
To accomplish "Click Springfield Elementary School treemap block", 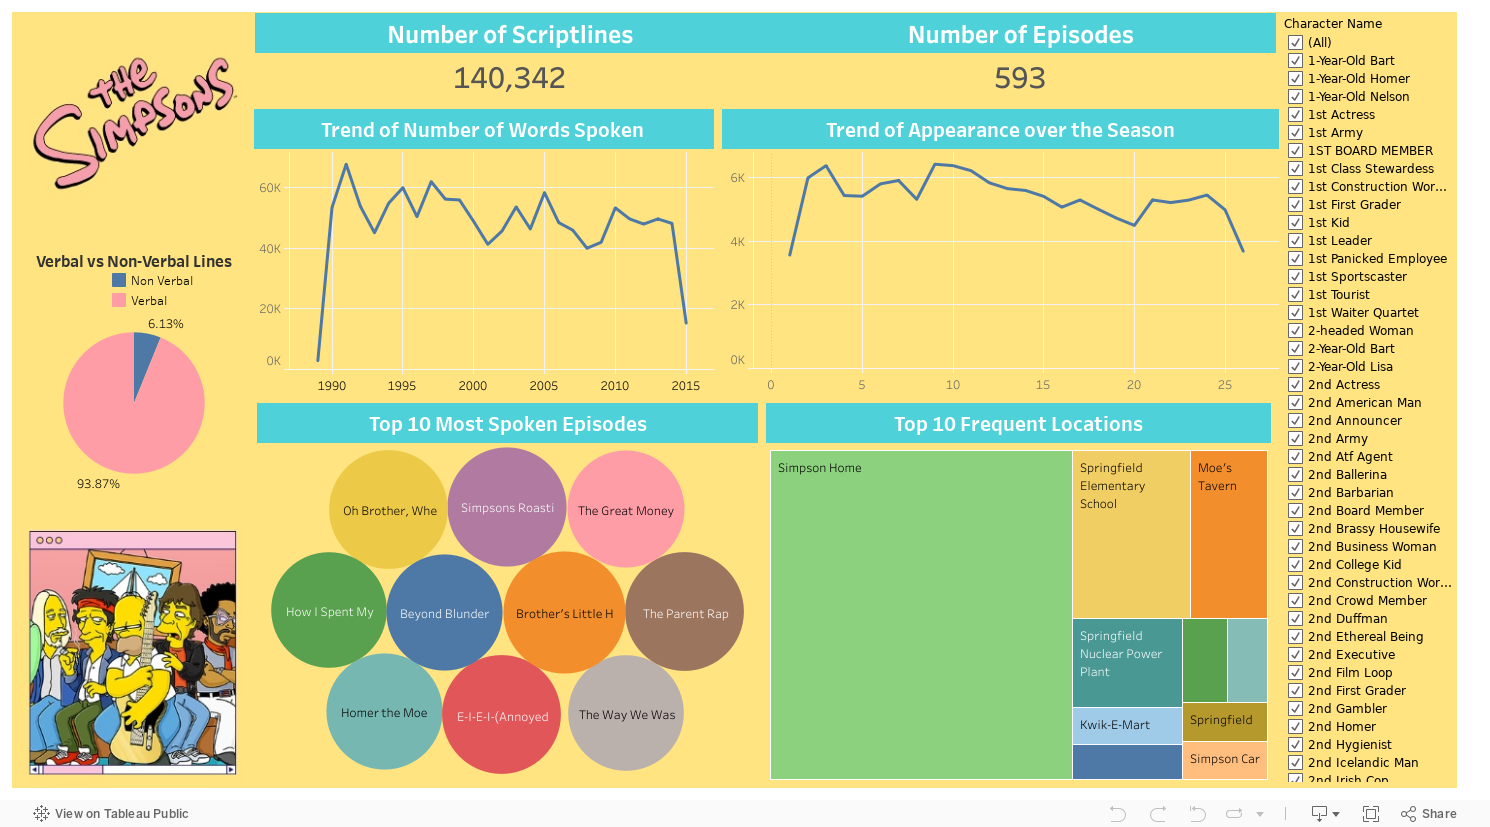I will tap(1131, 534).
